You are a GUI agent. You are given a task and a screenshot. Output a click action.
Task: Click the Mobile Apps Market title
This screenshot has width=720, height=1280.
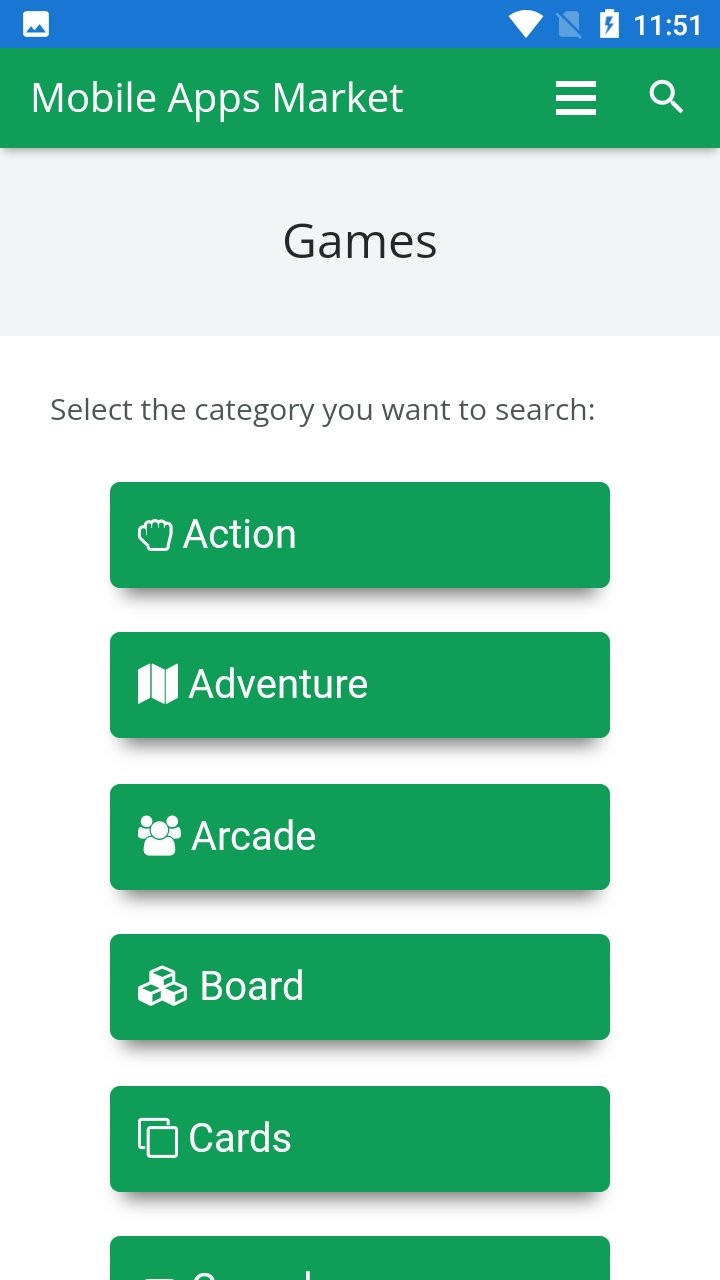(217, 98)
